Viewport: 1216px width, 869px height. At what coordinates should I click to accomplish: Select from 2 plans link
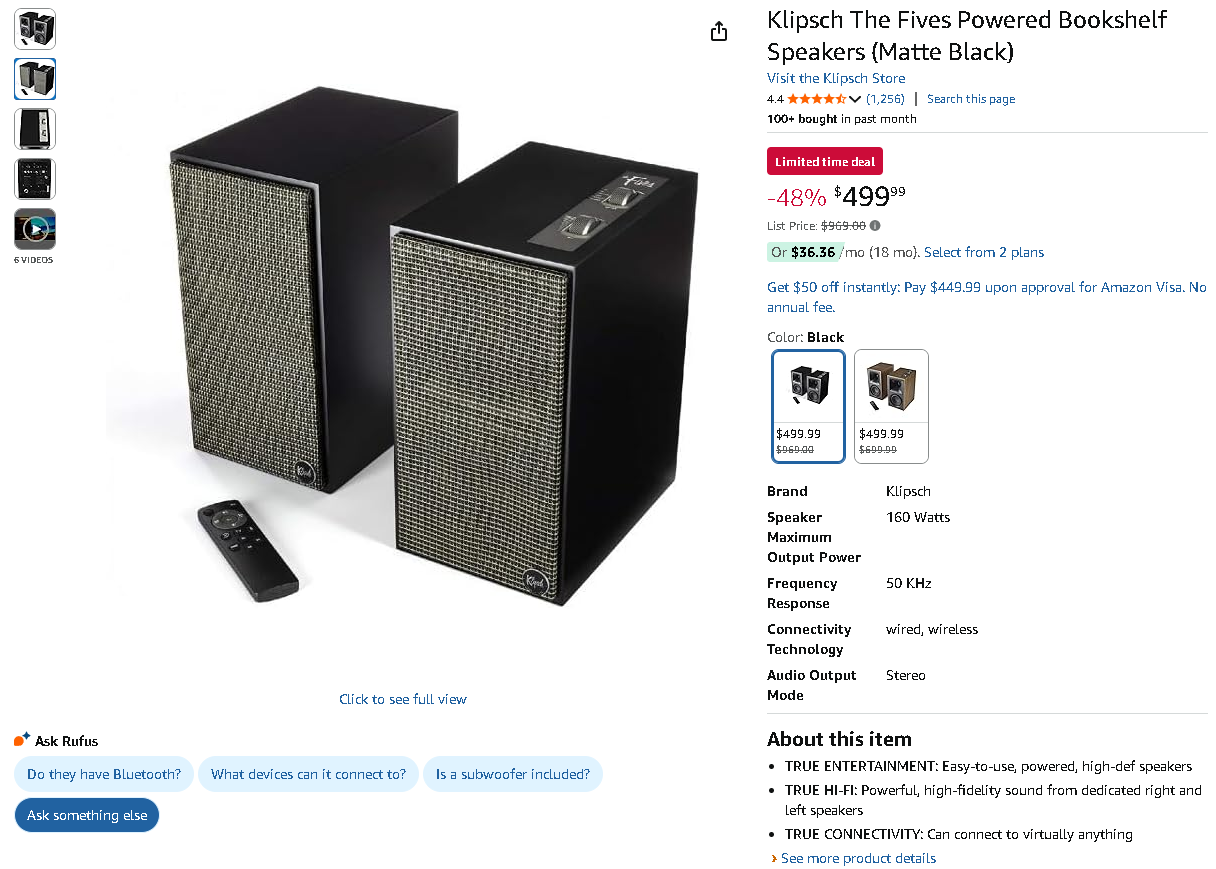[984, 252]
